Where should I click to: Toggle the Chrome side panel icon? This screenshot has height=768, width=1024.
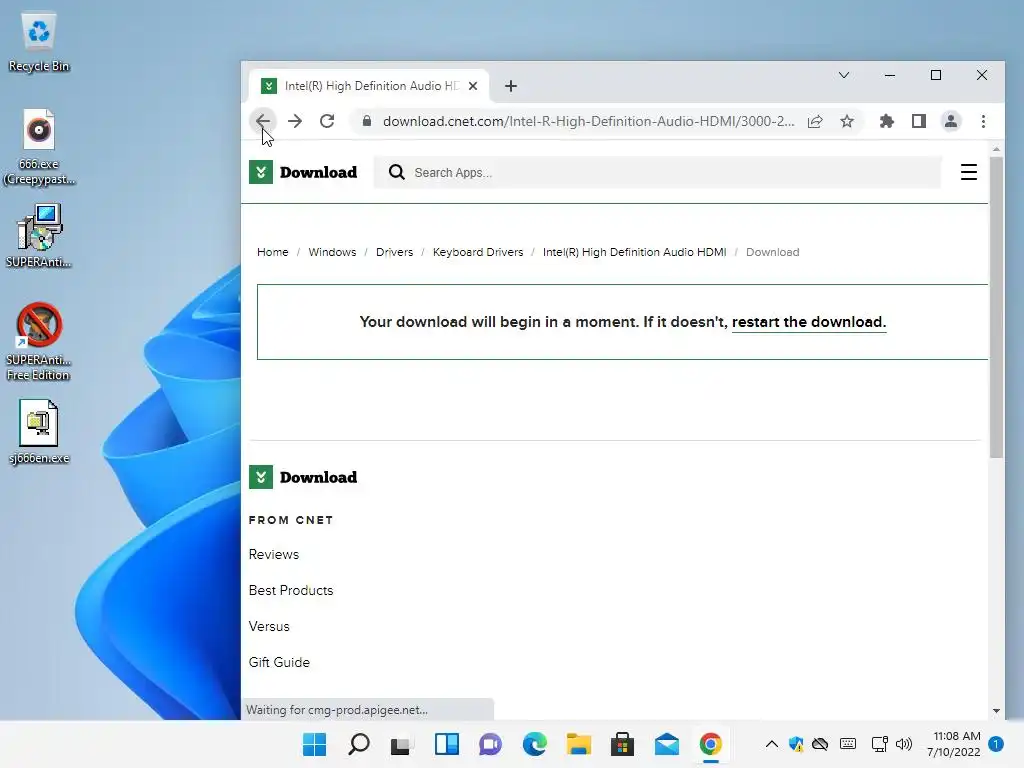(x=919, y=121)
